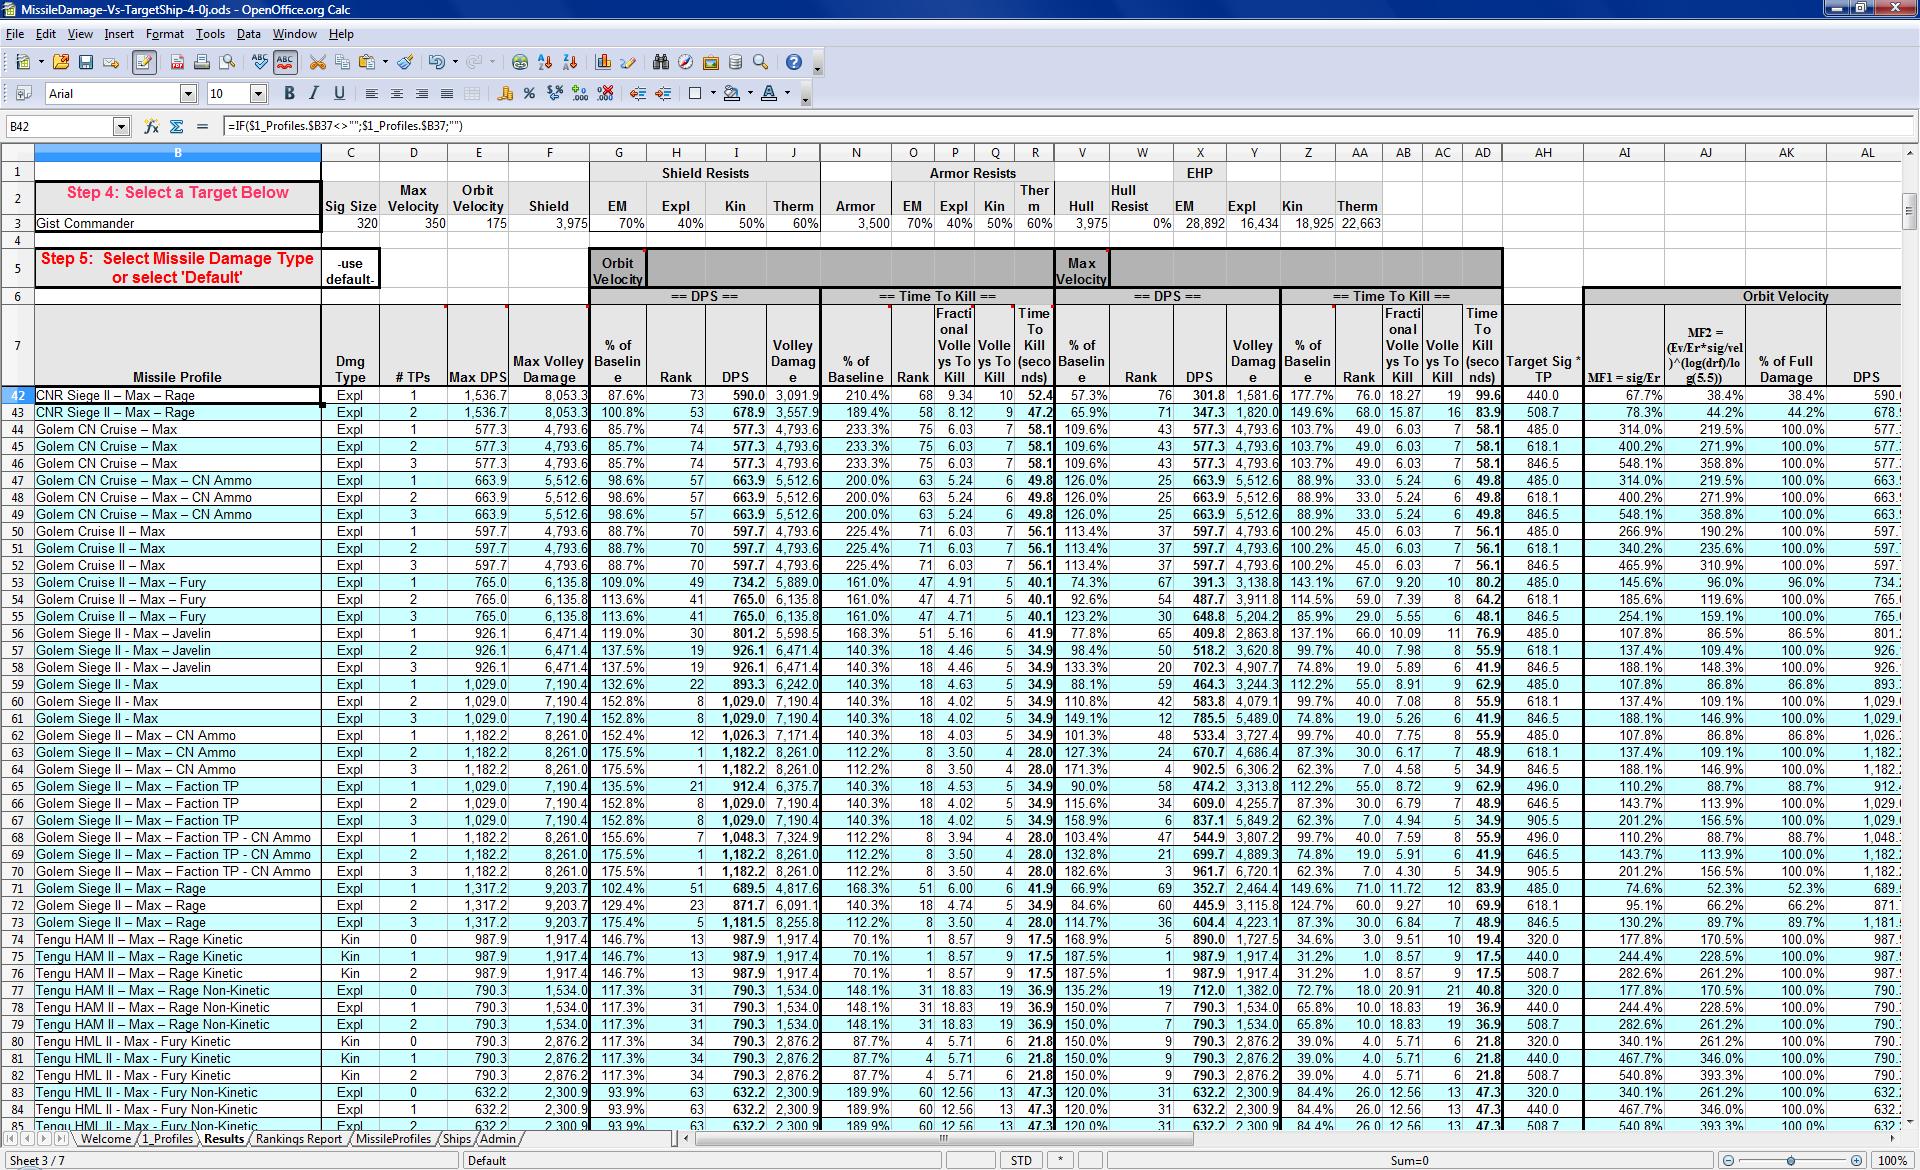Screen dimensions: 1920x1170
Task: Switch to the Rankings Report sheet tab
Action: point(298,1138)
